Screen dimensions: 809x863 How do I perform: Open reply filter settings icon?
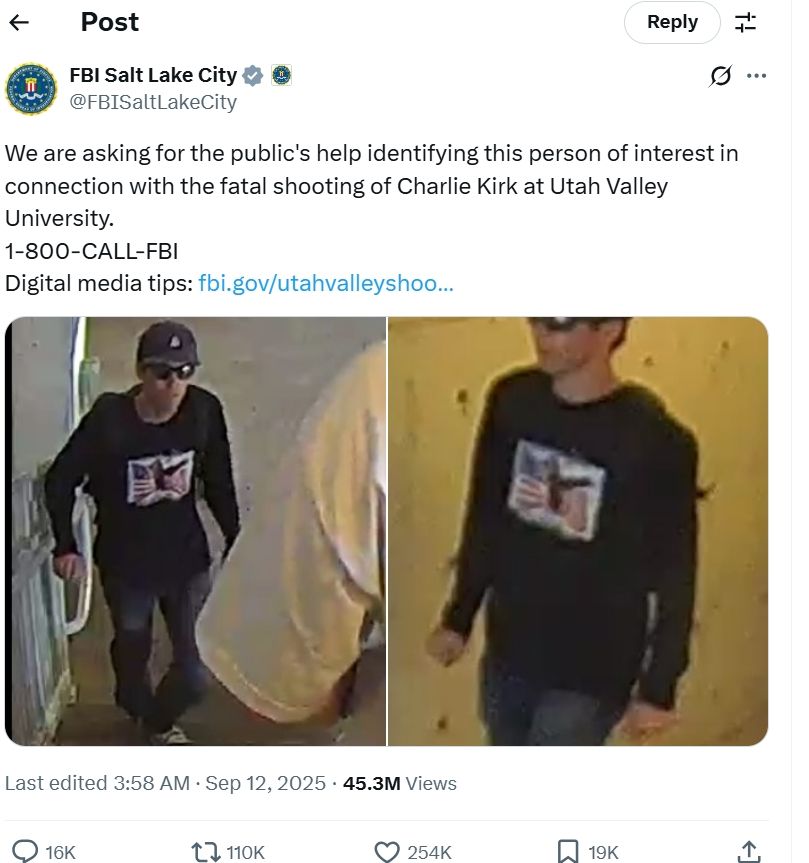745,23
